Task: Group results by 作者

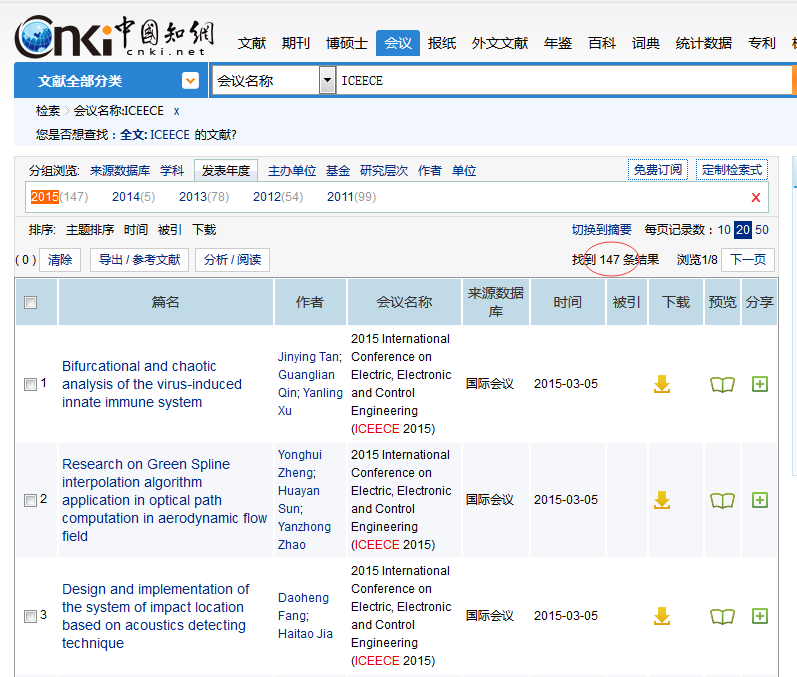Action: [430, 171]
